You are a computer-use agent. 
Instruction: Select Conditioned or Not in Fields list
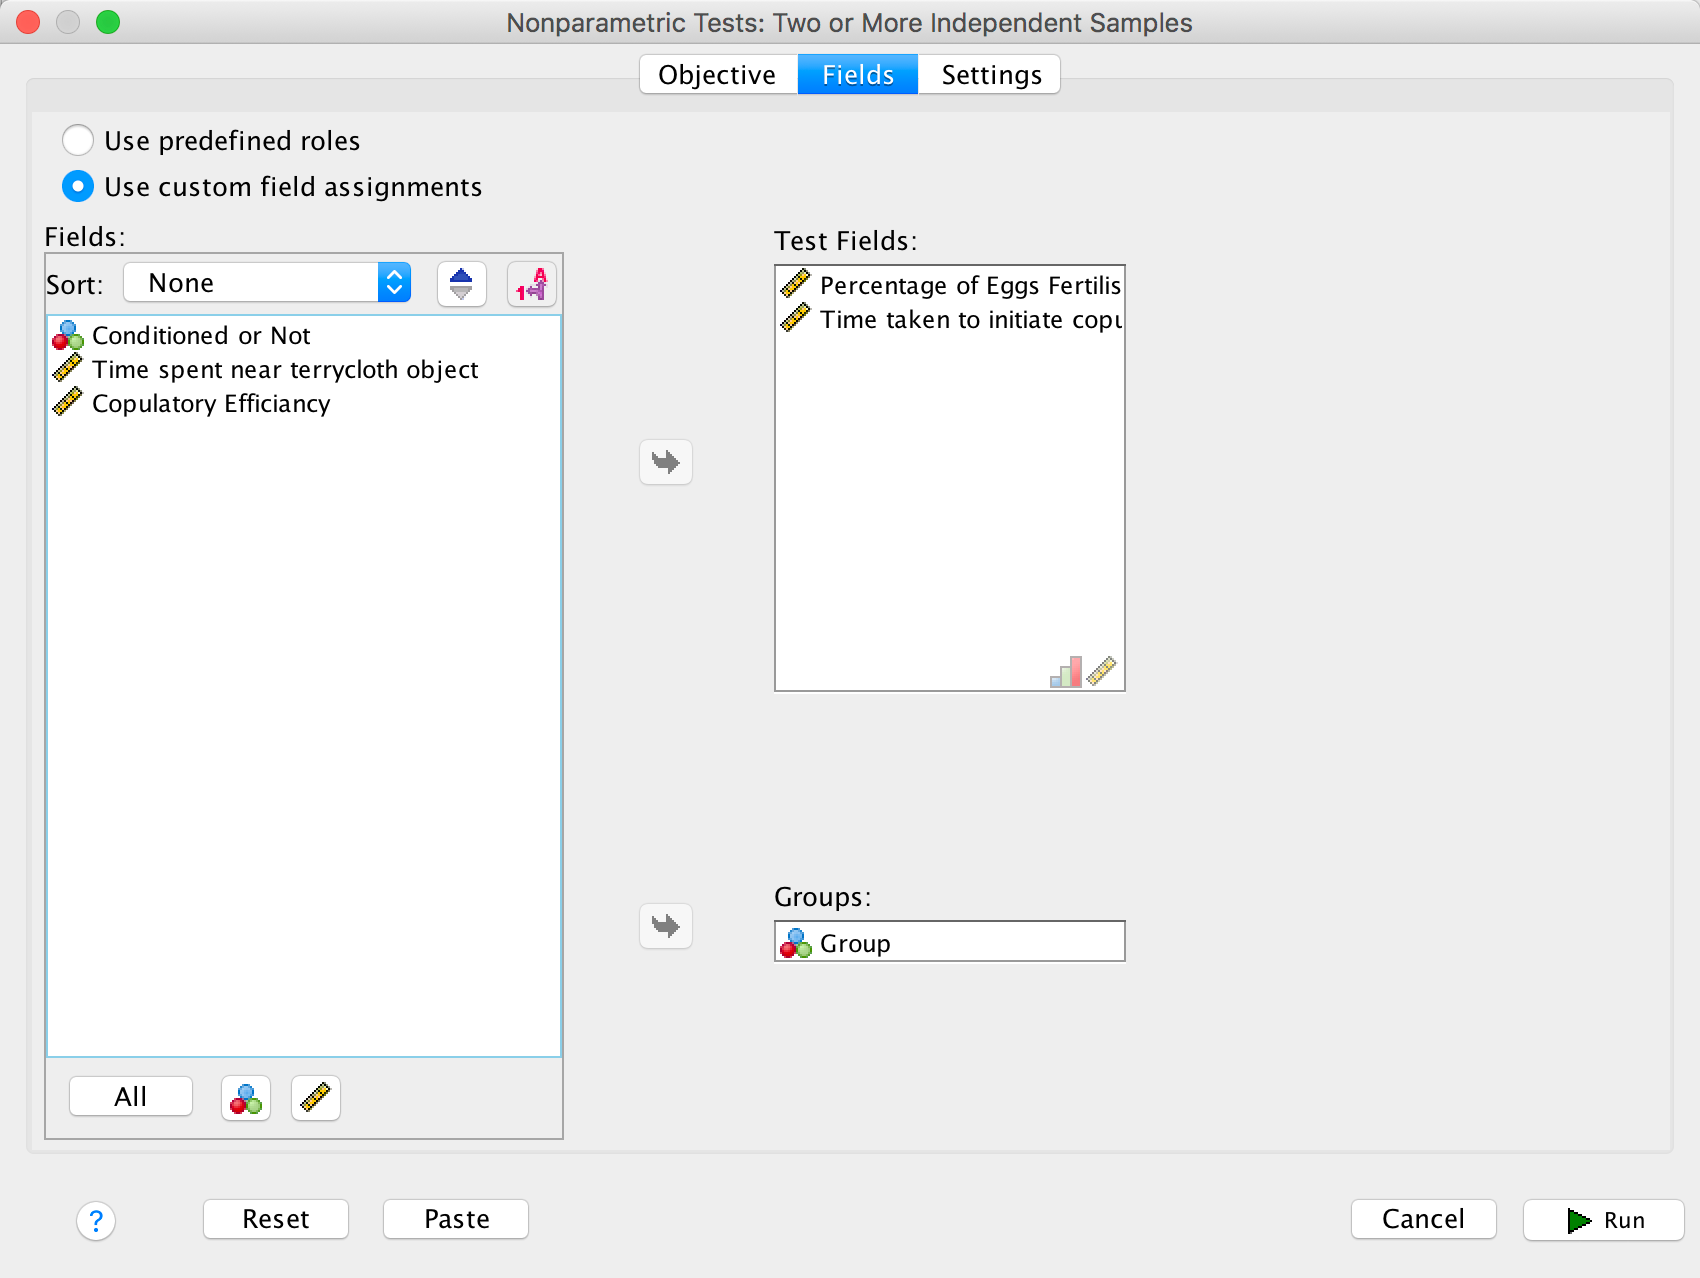coord(201,336)
